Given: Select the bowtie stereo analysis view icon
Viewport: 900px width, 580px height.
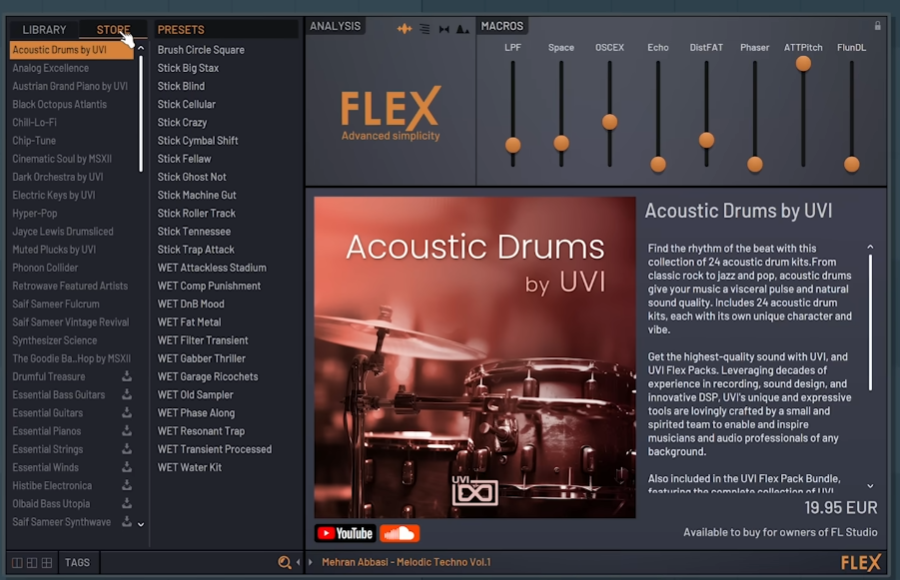Looking at the screenshot, I should coord(444,29).
